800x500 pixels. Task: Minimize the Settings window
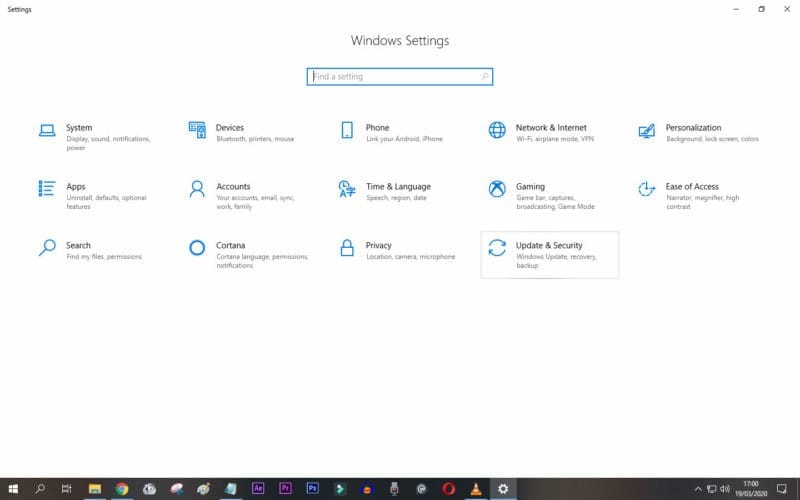click(x=736, y=9)
